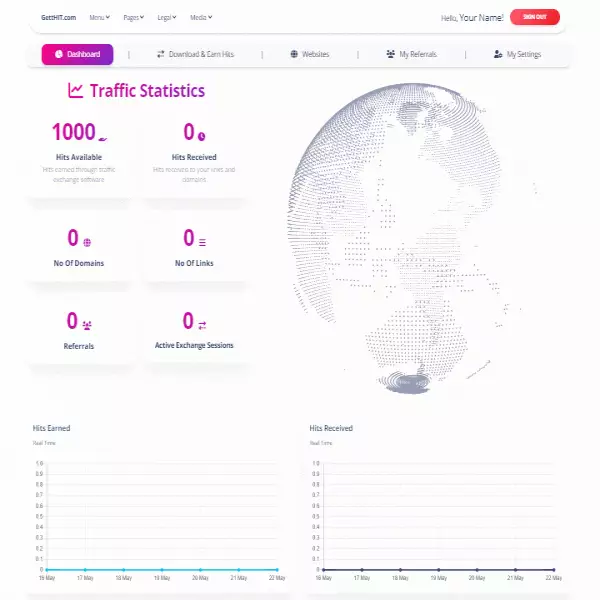Click the exchange arrows icon for Active Sessions
This screenshot has height=600, width=600.
pos(202,325)
